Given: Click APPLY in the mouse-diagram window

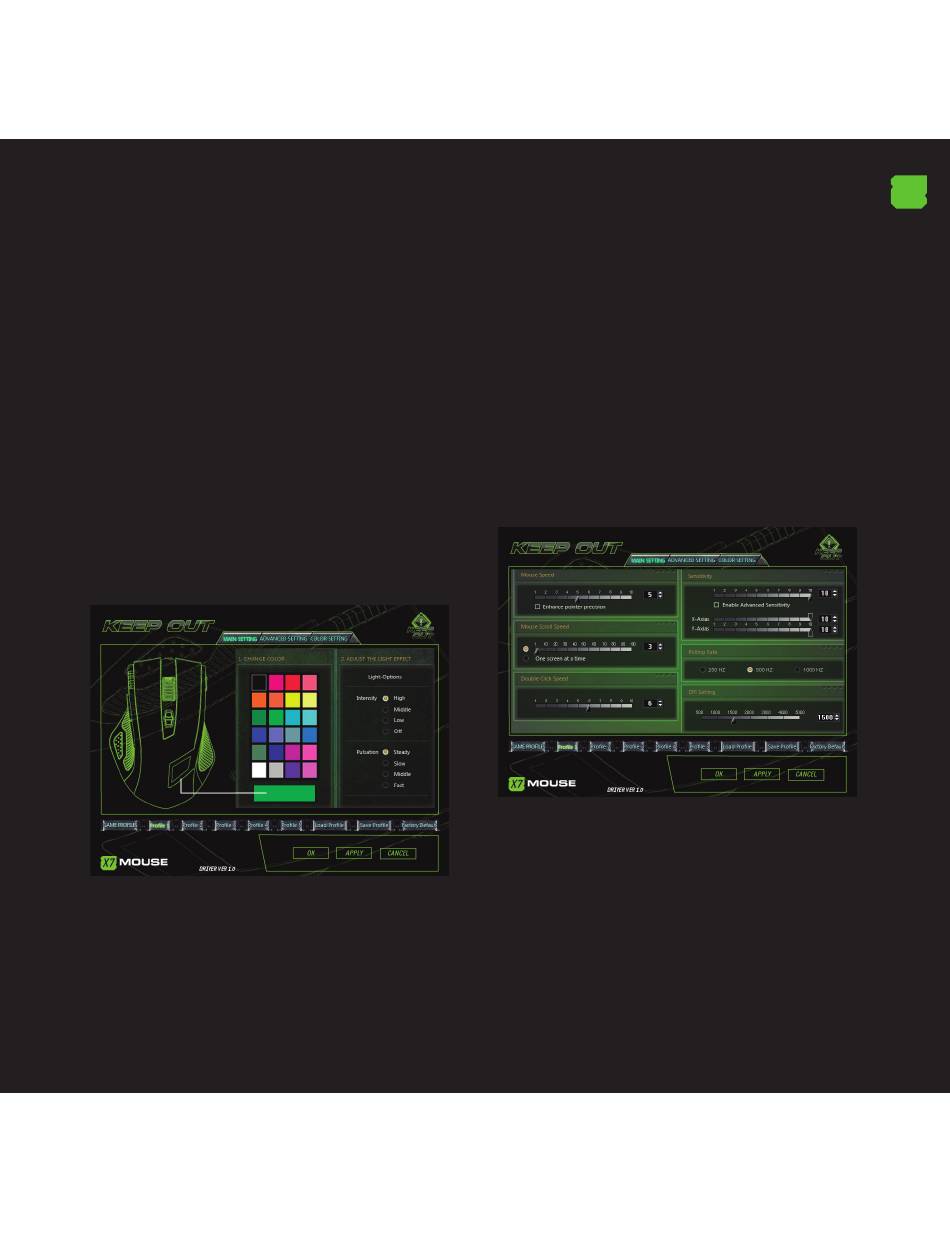Looking at the screenshot, I should [354, 853].
